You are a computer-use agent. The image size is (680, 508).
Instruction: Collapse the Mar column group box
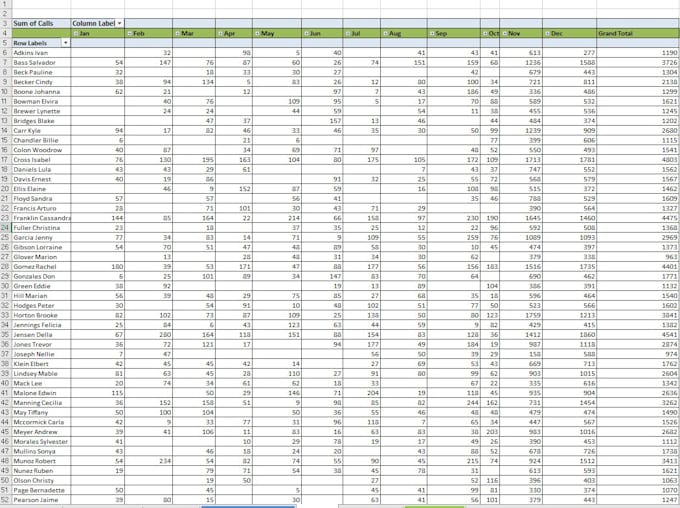click(177, 33)
